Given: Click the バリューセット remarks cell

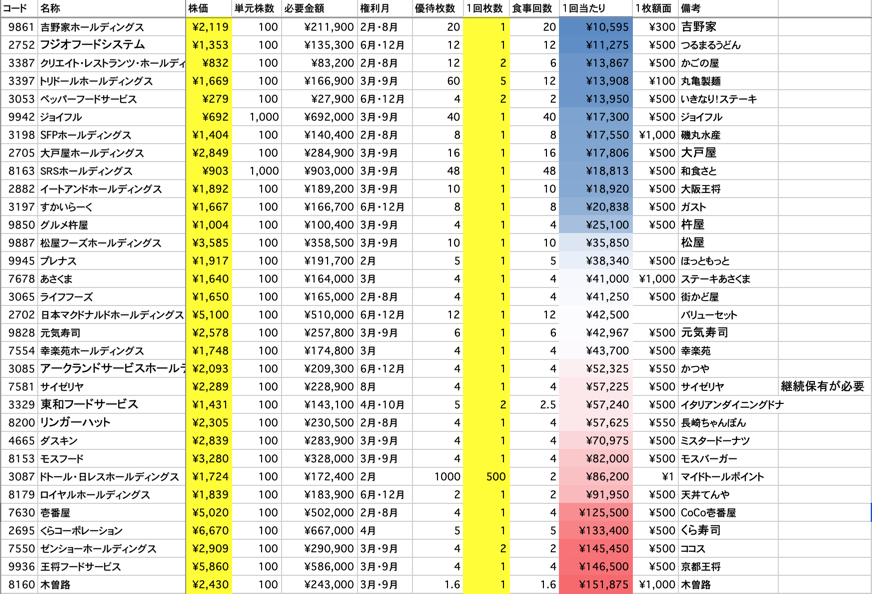Looking at the screenshot, I should click(x=728, y=315).
